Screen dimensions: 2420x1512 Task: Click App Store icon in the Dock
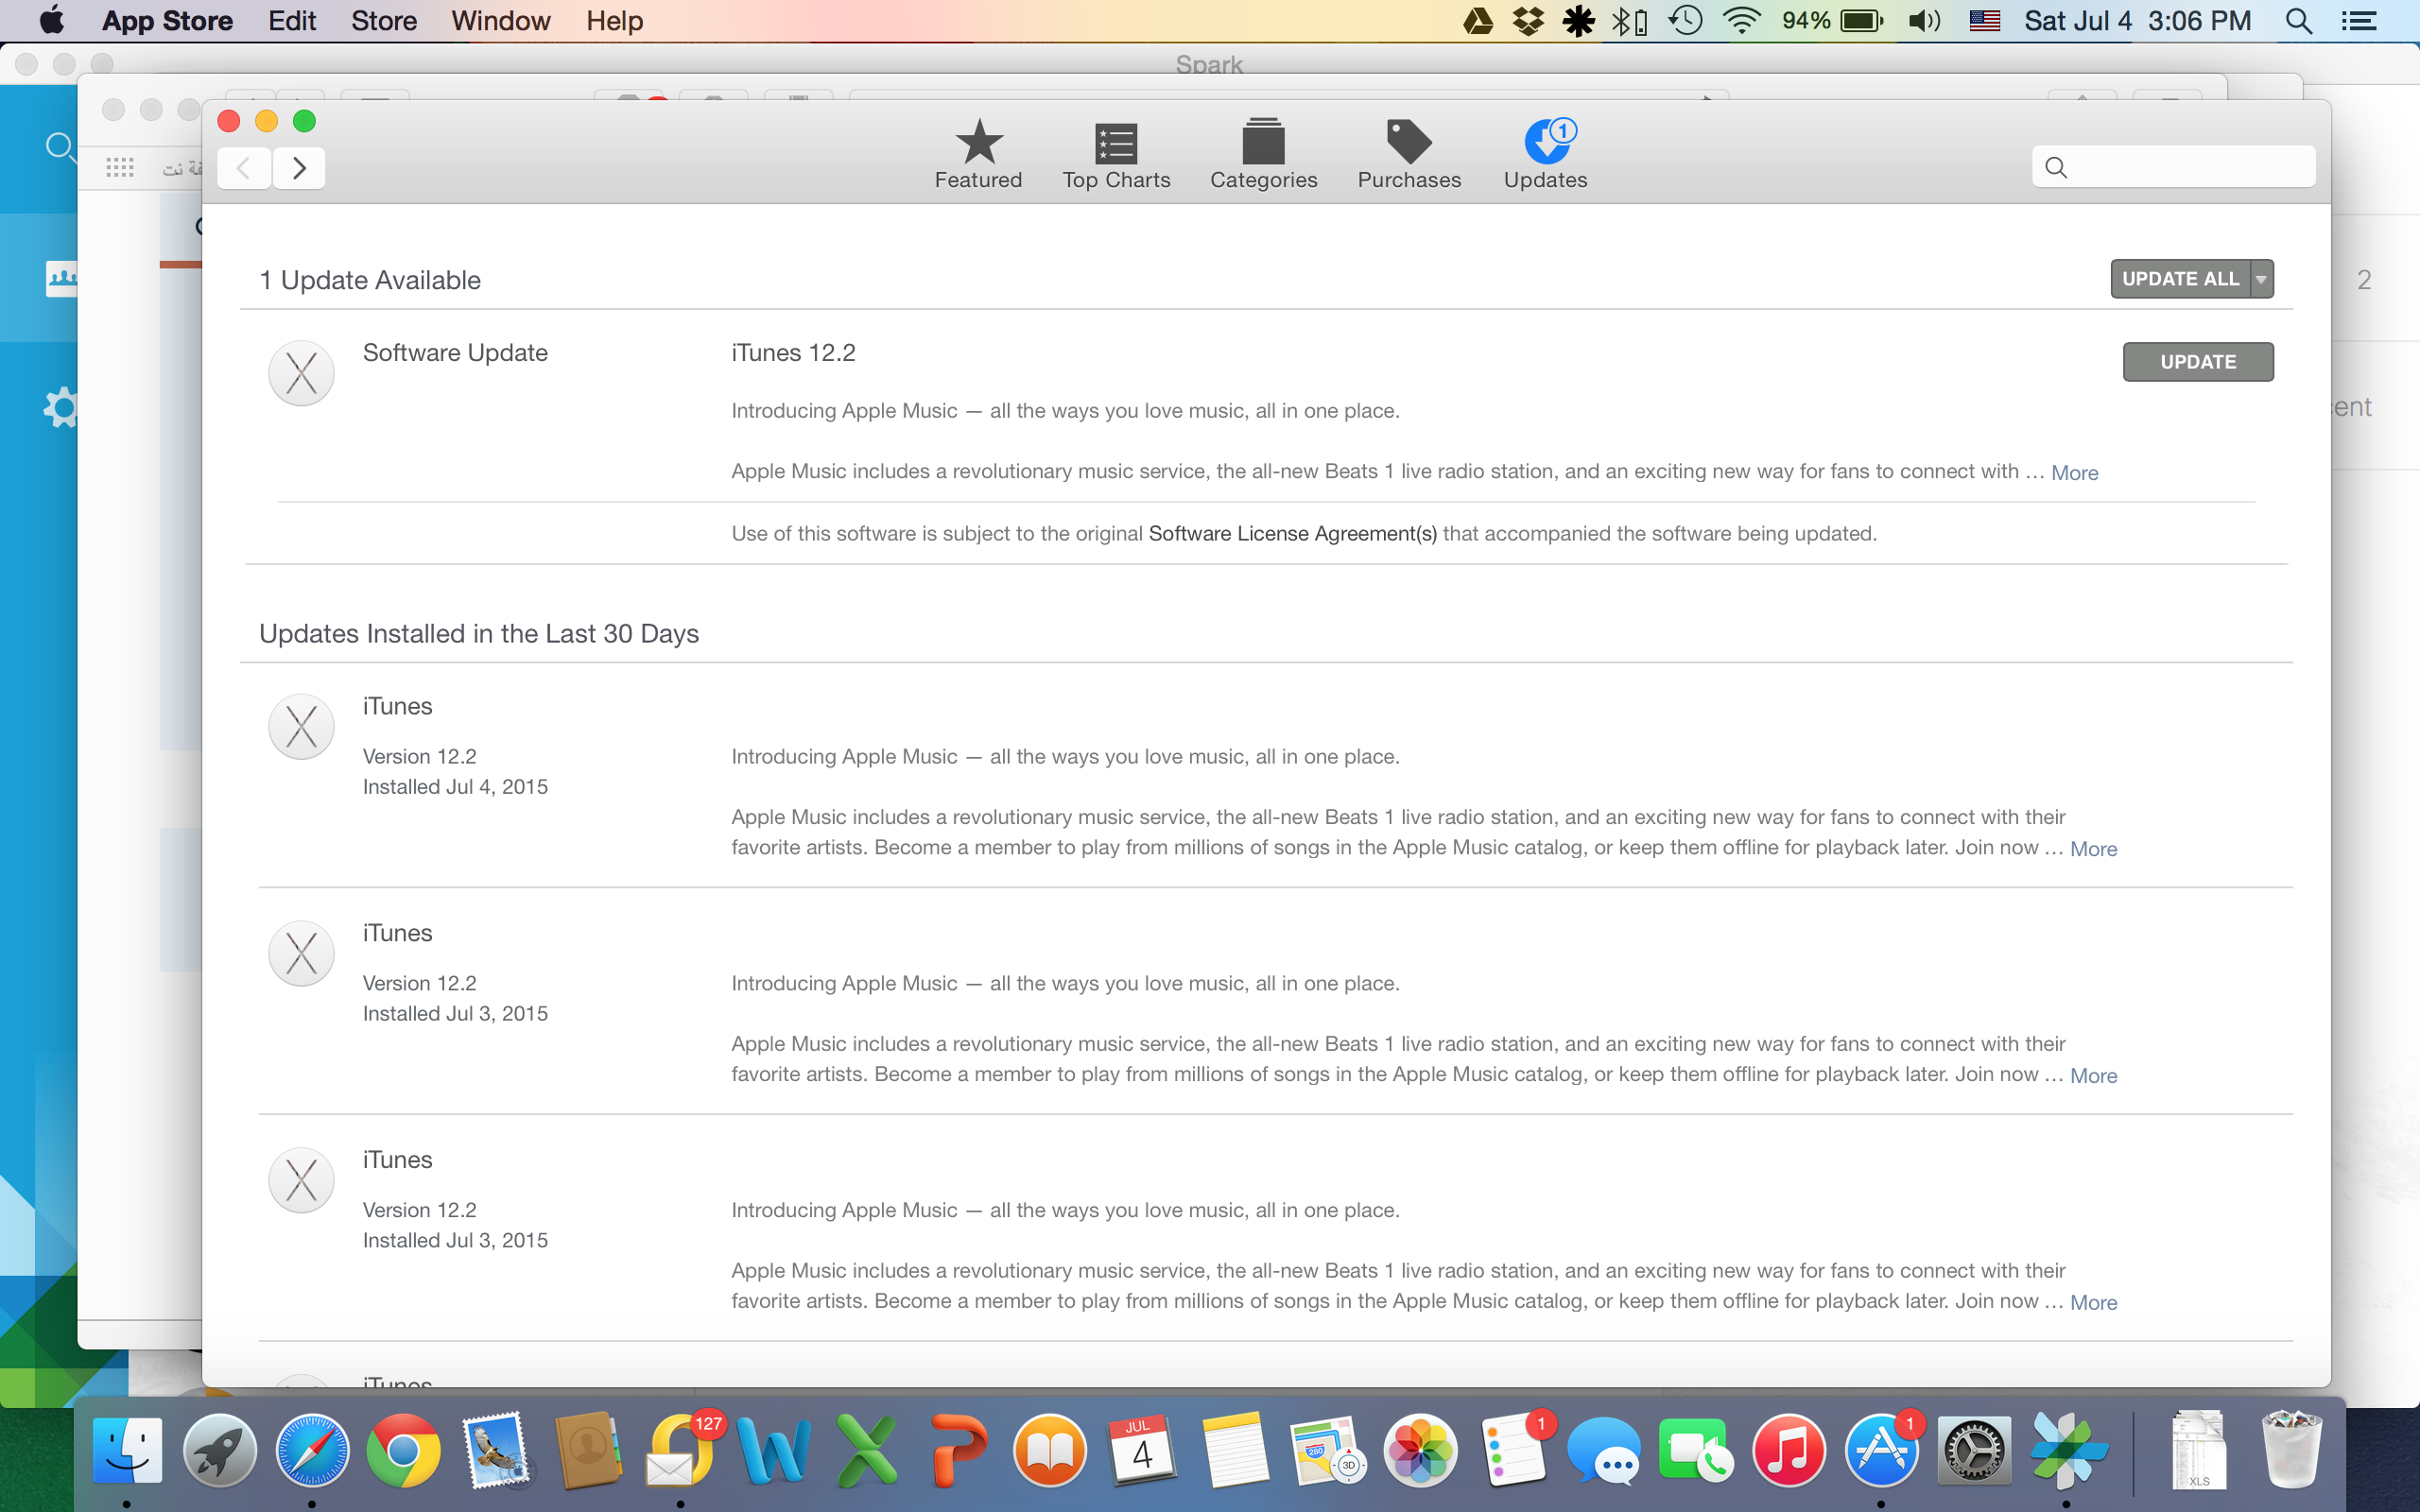coord(1881,1449)
